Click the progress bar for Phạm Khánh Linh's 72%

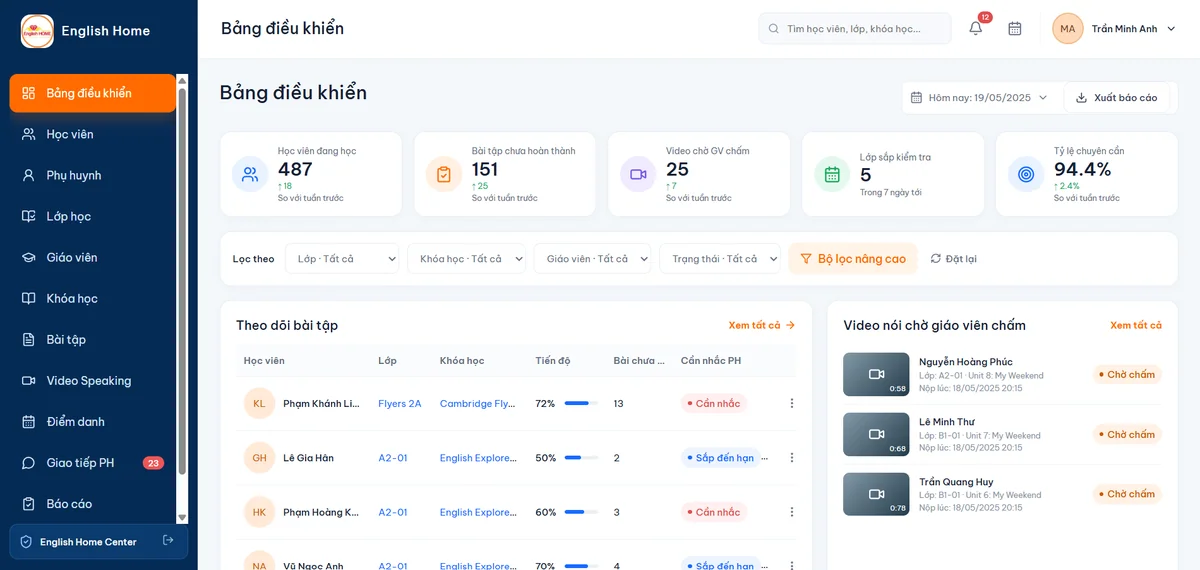pyautogui.click(x=581, y=404)
